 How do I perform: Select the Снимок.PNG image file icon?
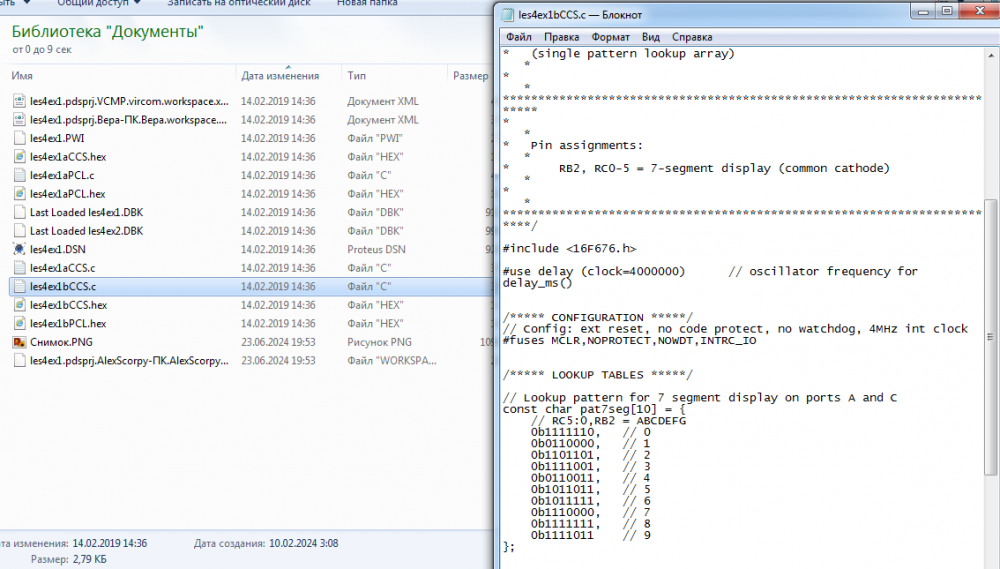[x=19, y=342]
